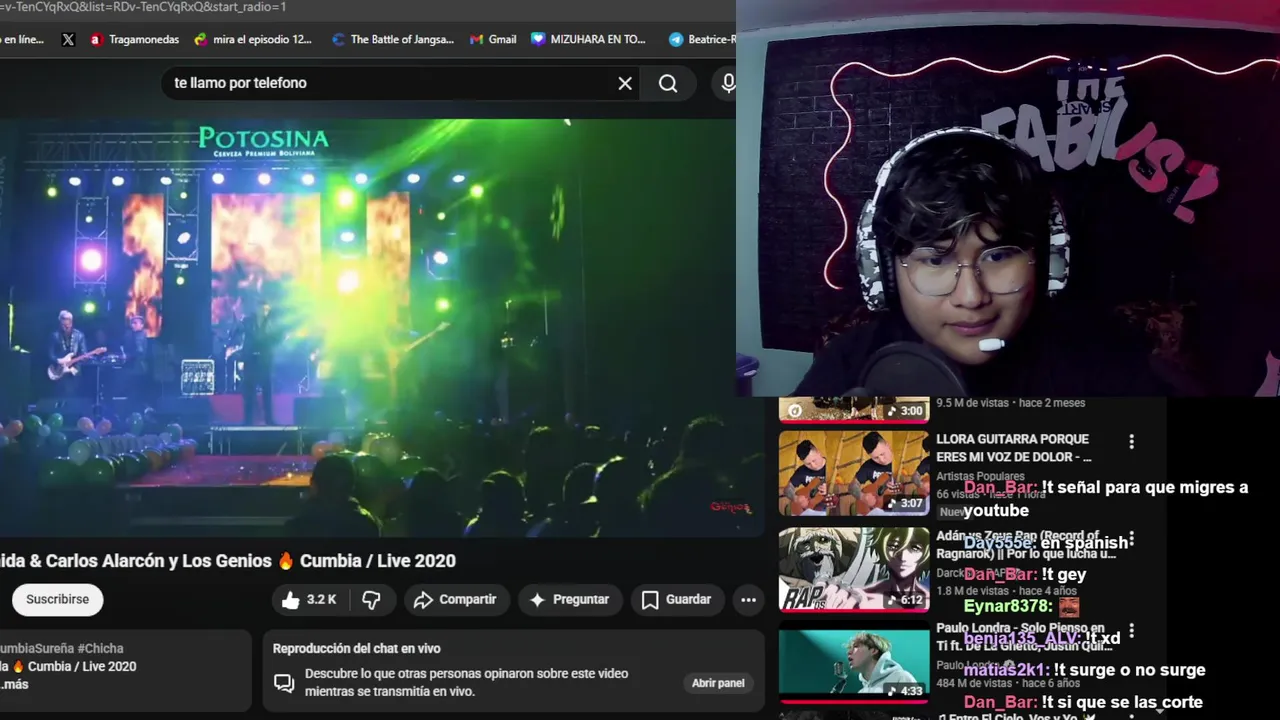
Task: Click the browser address bar URL
Action: tap(143, 7)
